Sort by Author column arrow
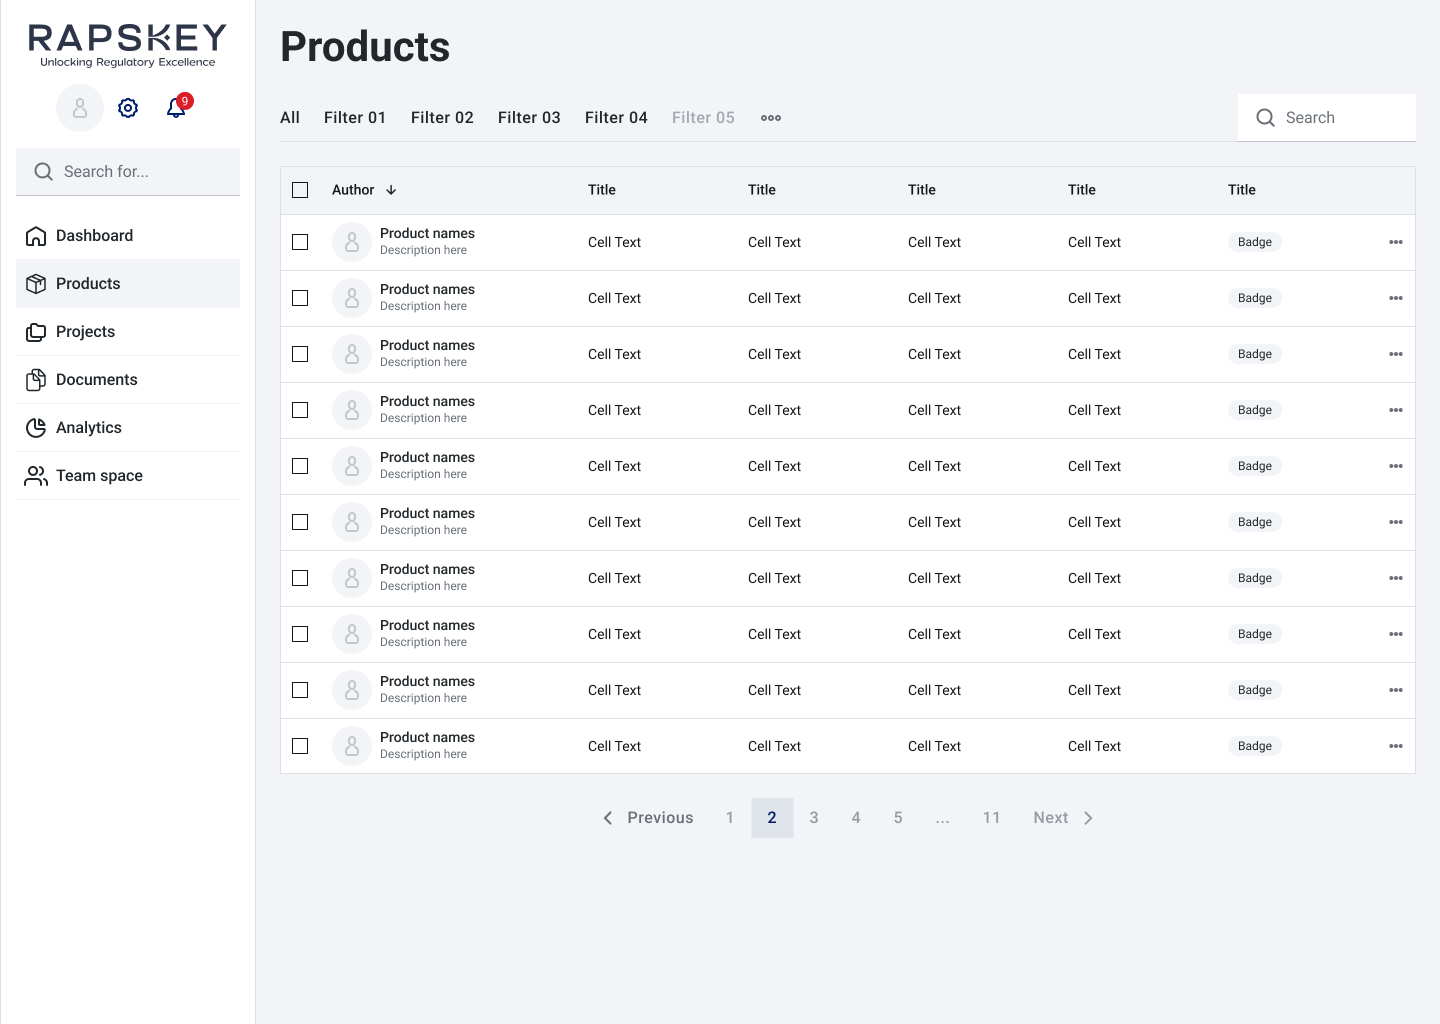 (x=391, y=190)
